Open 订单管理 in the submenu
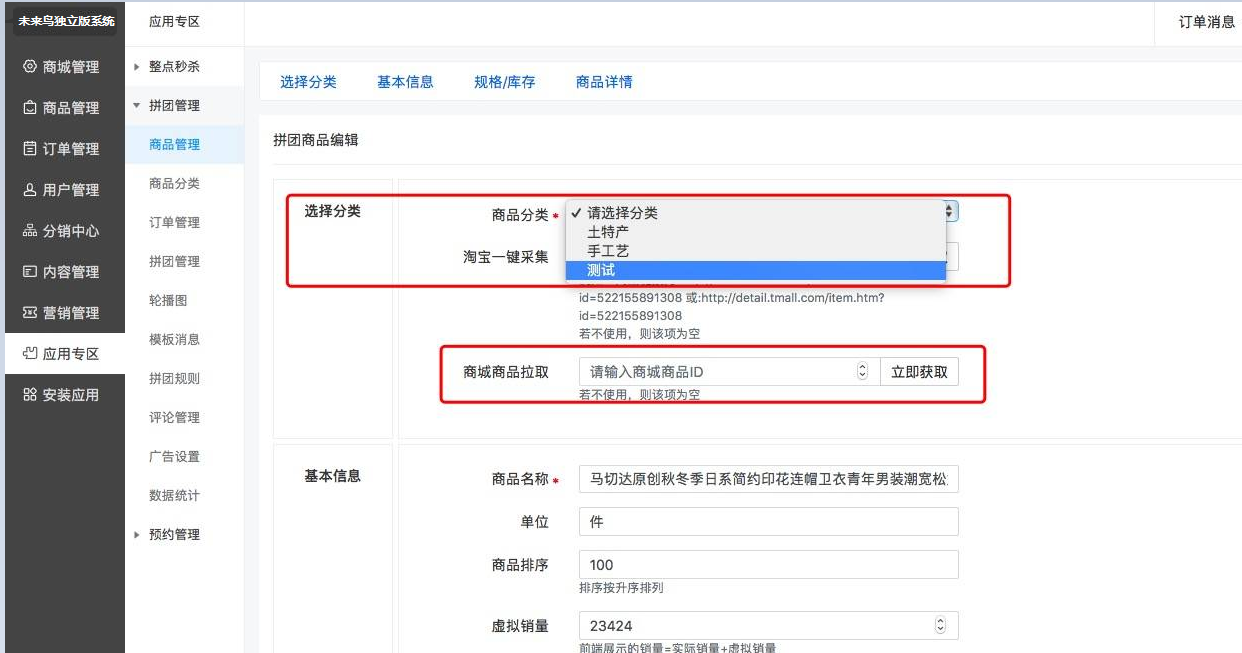This screenshot has height=653, width=1242. coord(174,222)
